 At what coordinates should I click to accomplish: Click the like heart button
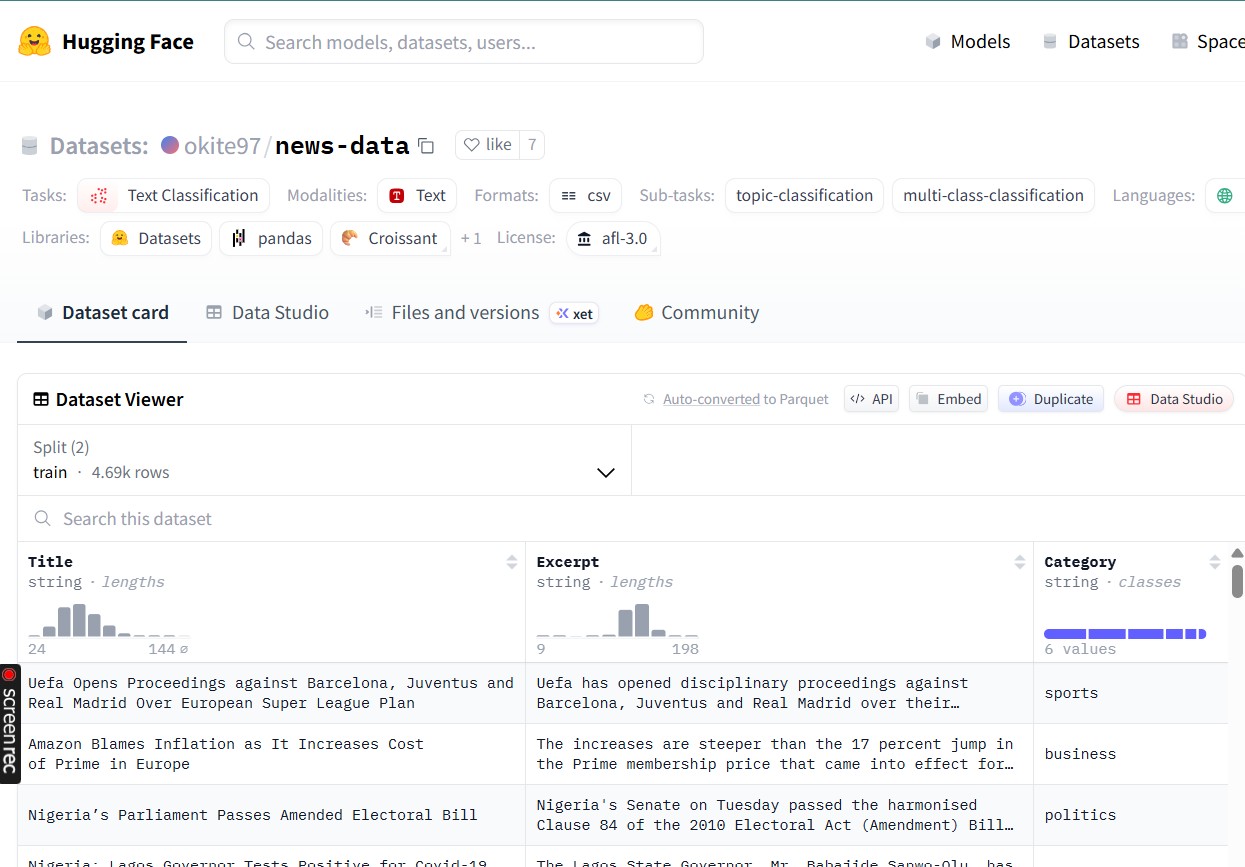pyautogui.click(x=488, y=145)
